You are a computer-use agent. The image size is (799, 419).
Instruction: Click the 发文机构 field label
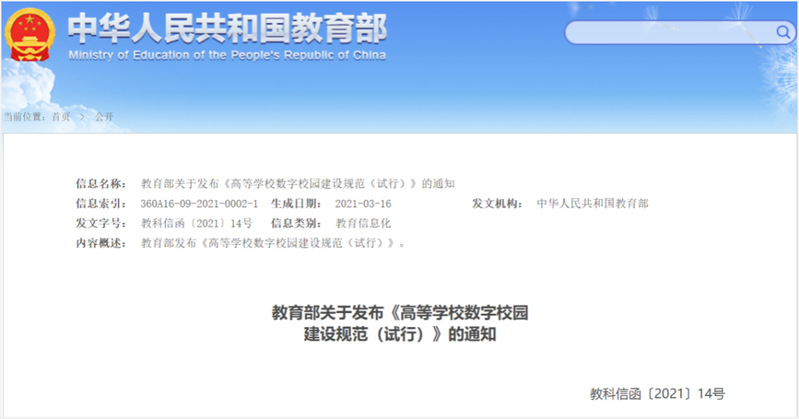pyautogui.click(x=497, y=203)
